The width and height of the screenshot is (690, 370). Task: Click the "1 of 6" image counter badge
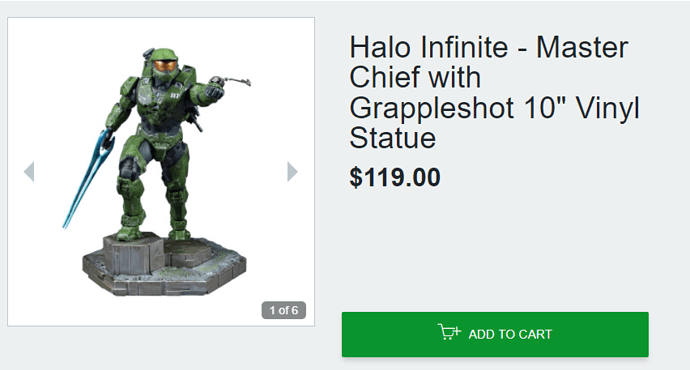pyautogui.click(x=284, y=310)
